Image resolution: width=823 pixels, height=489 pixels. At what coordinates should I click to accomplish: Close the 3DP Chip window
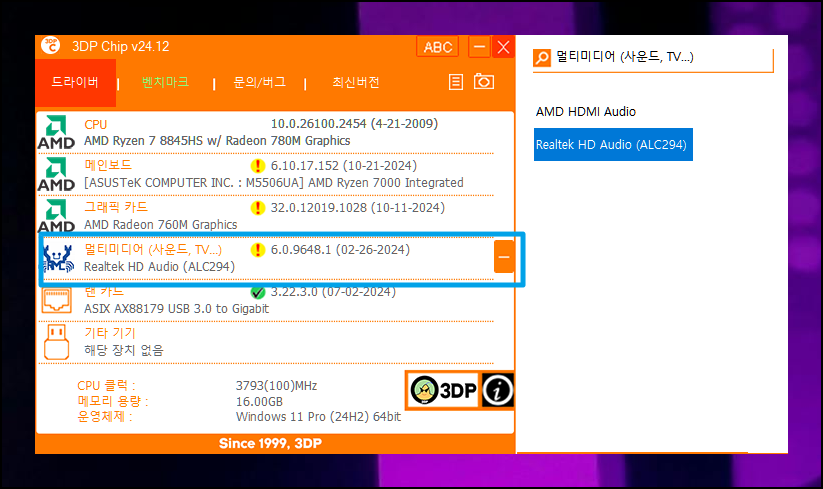click(x=503, y=47)
